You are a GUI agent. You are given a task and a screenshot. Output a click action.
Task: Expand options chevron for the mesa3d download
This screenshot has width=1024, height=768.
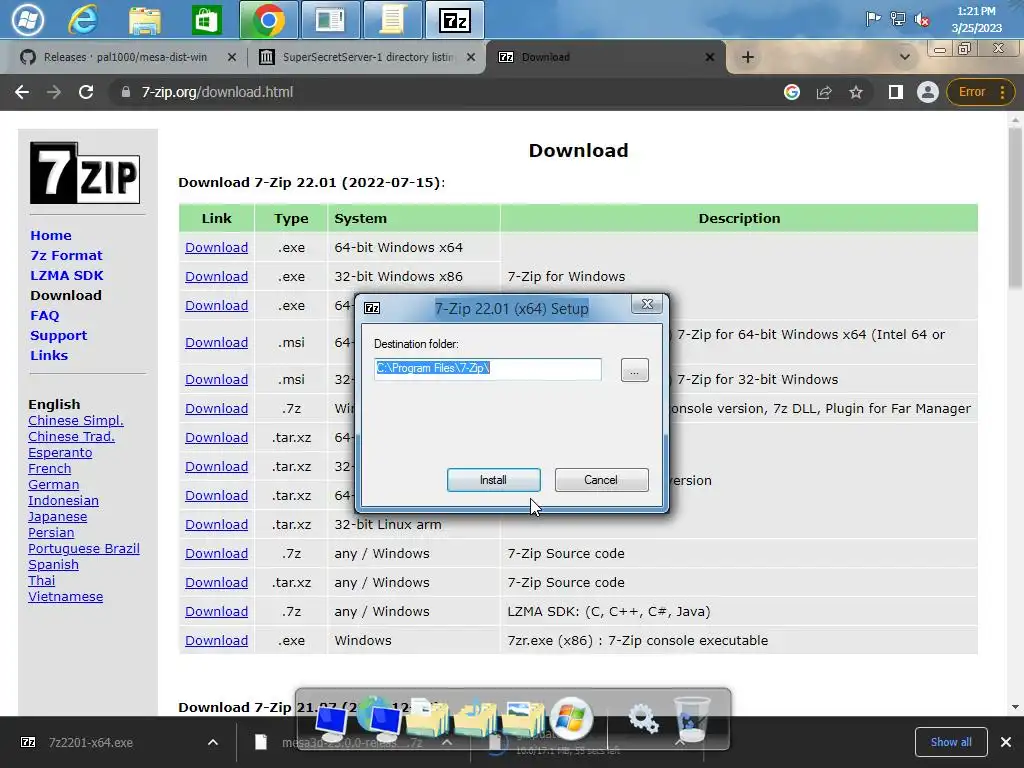(x=447, y=743)
